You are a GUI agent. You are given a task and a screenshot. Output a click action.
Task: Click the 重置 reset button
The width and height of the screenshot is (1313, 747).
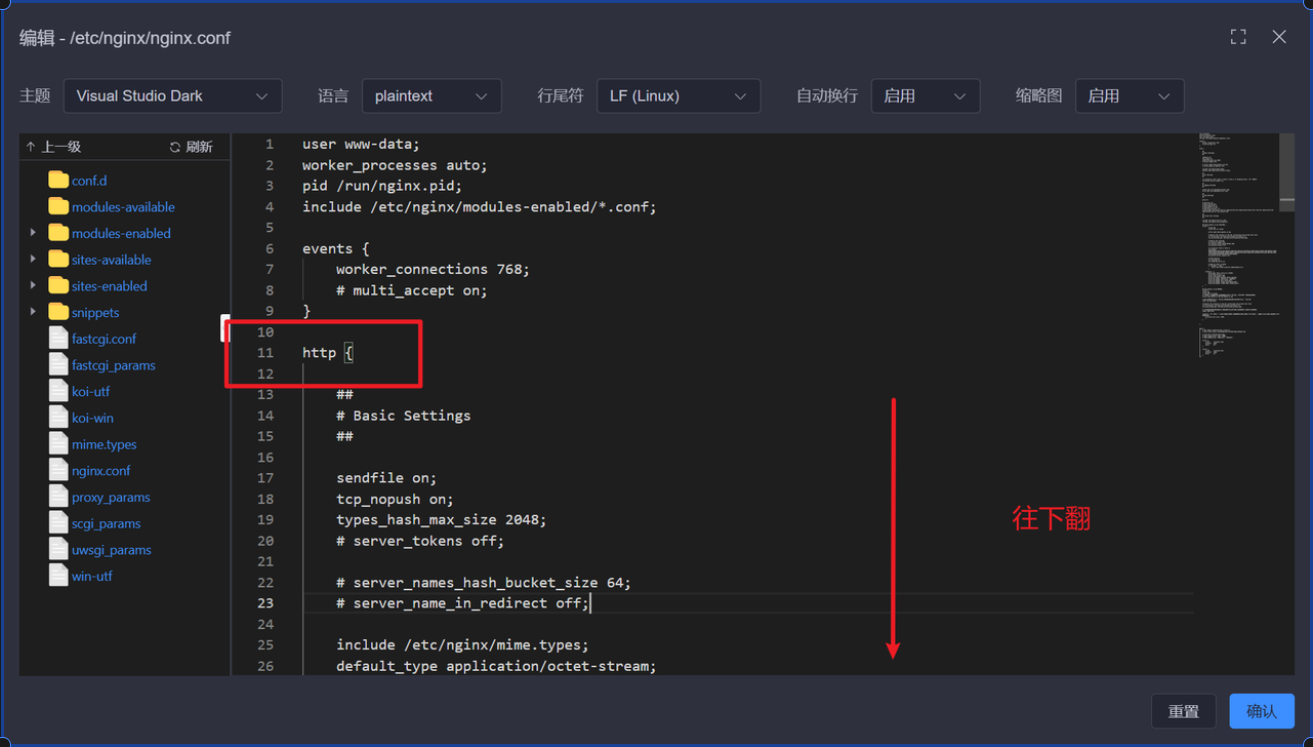[1184, 711]
